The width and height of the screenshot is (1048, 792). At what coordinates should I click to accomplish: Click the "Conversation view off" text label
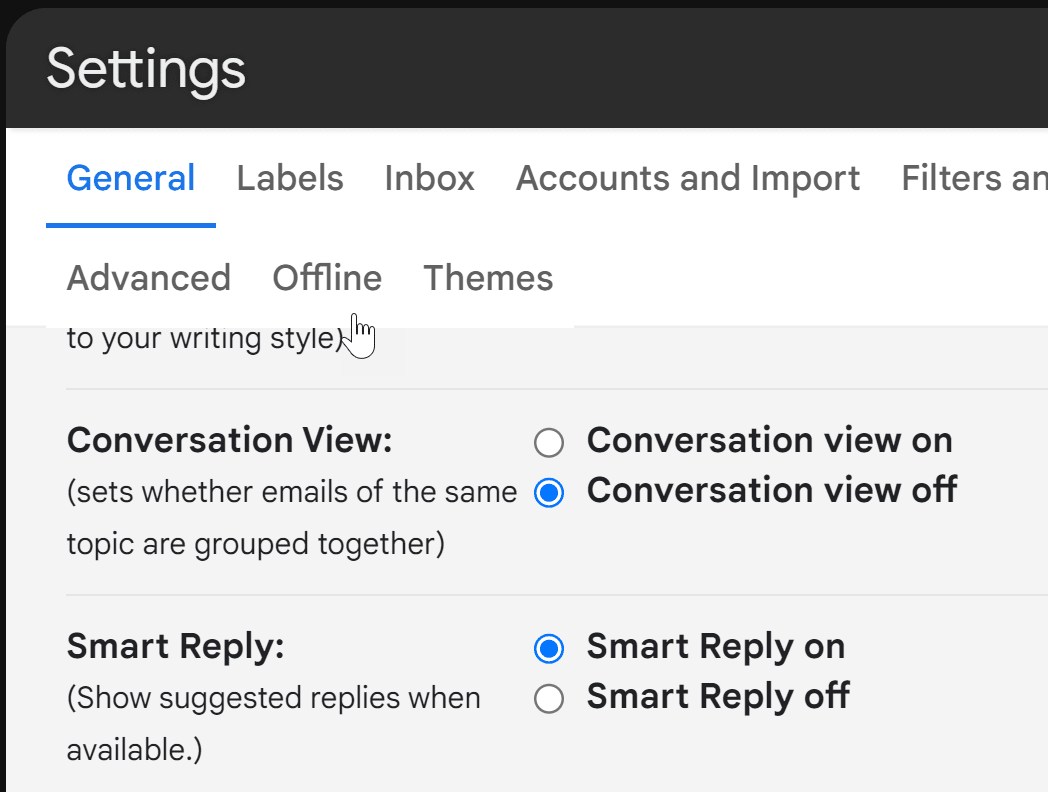point(771,491)
